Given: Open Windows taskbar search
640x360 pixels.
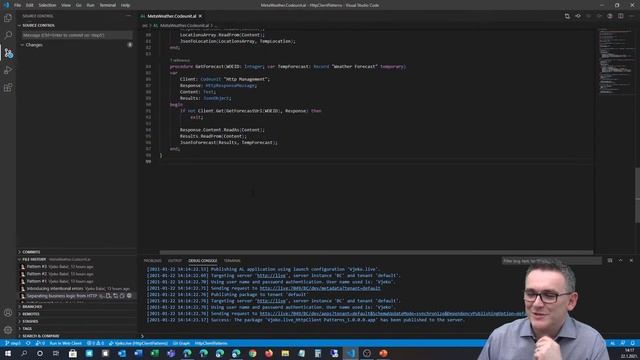Looking at the screenshot, I should tap(24, 353).
